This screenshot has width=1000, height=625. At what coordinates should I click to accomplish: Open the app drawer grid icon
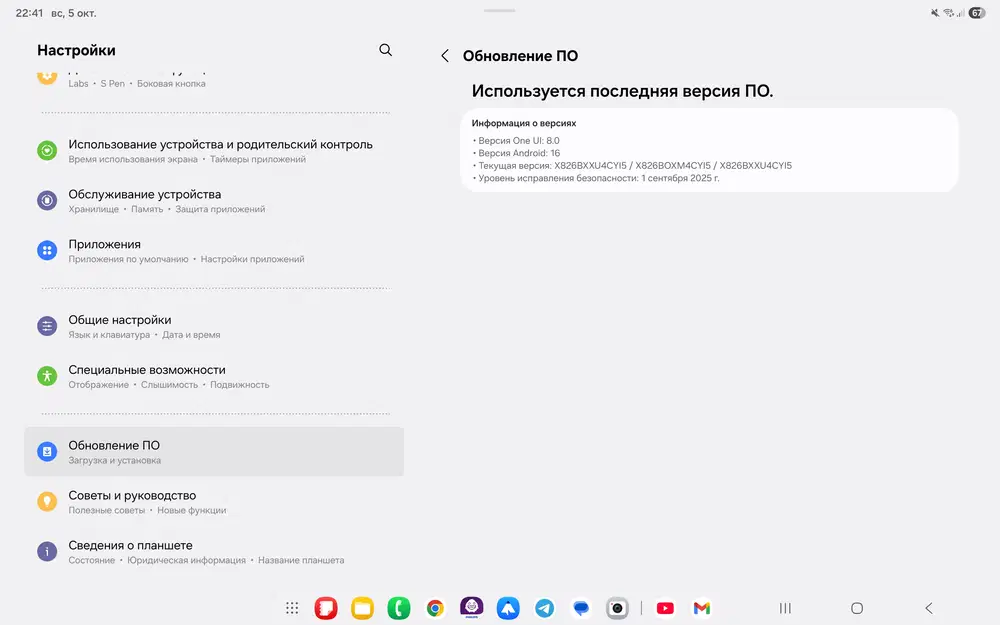[x=292, y=608]
